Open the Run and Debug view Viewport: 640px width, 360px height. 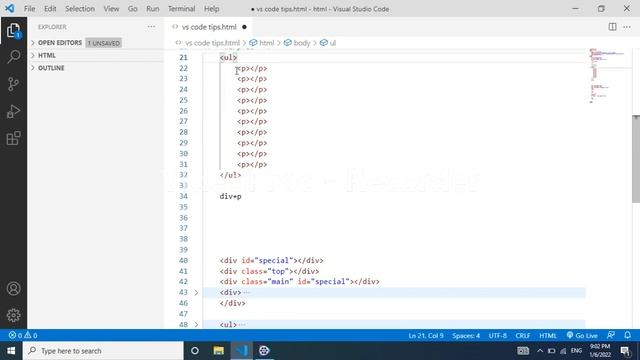pyautogui.click(x=13, y=111)
